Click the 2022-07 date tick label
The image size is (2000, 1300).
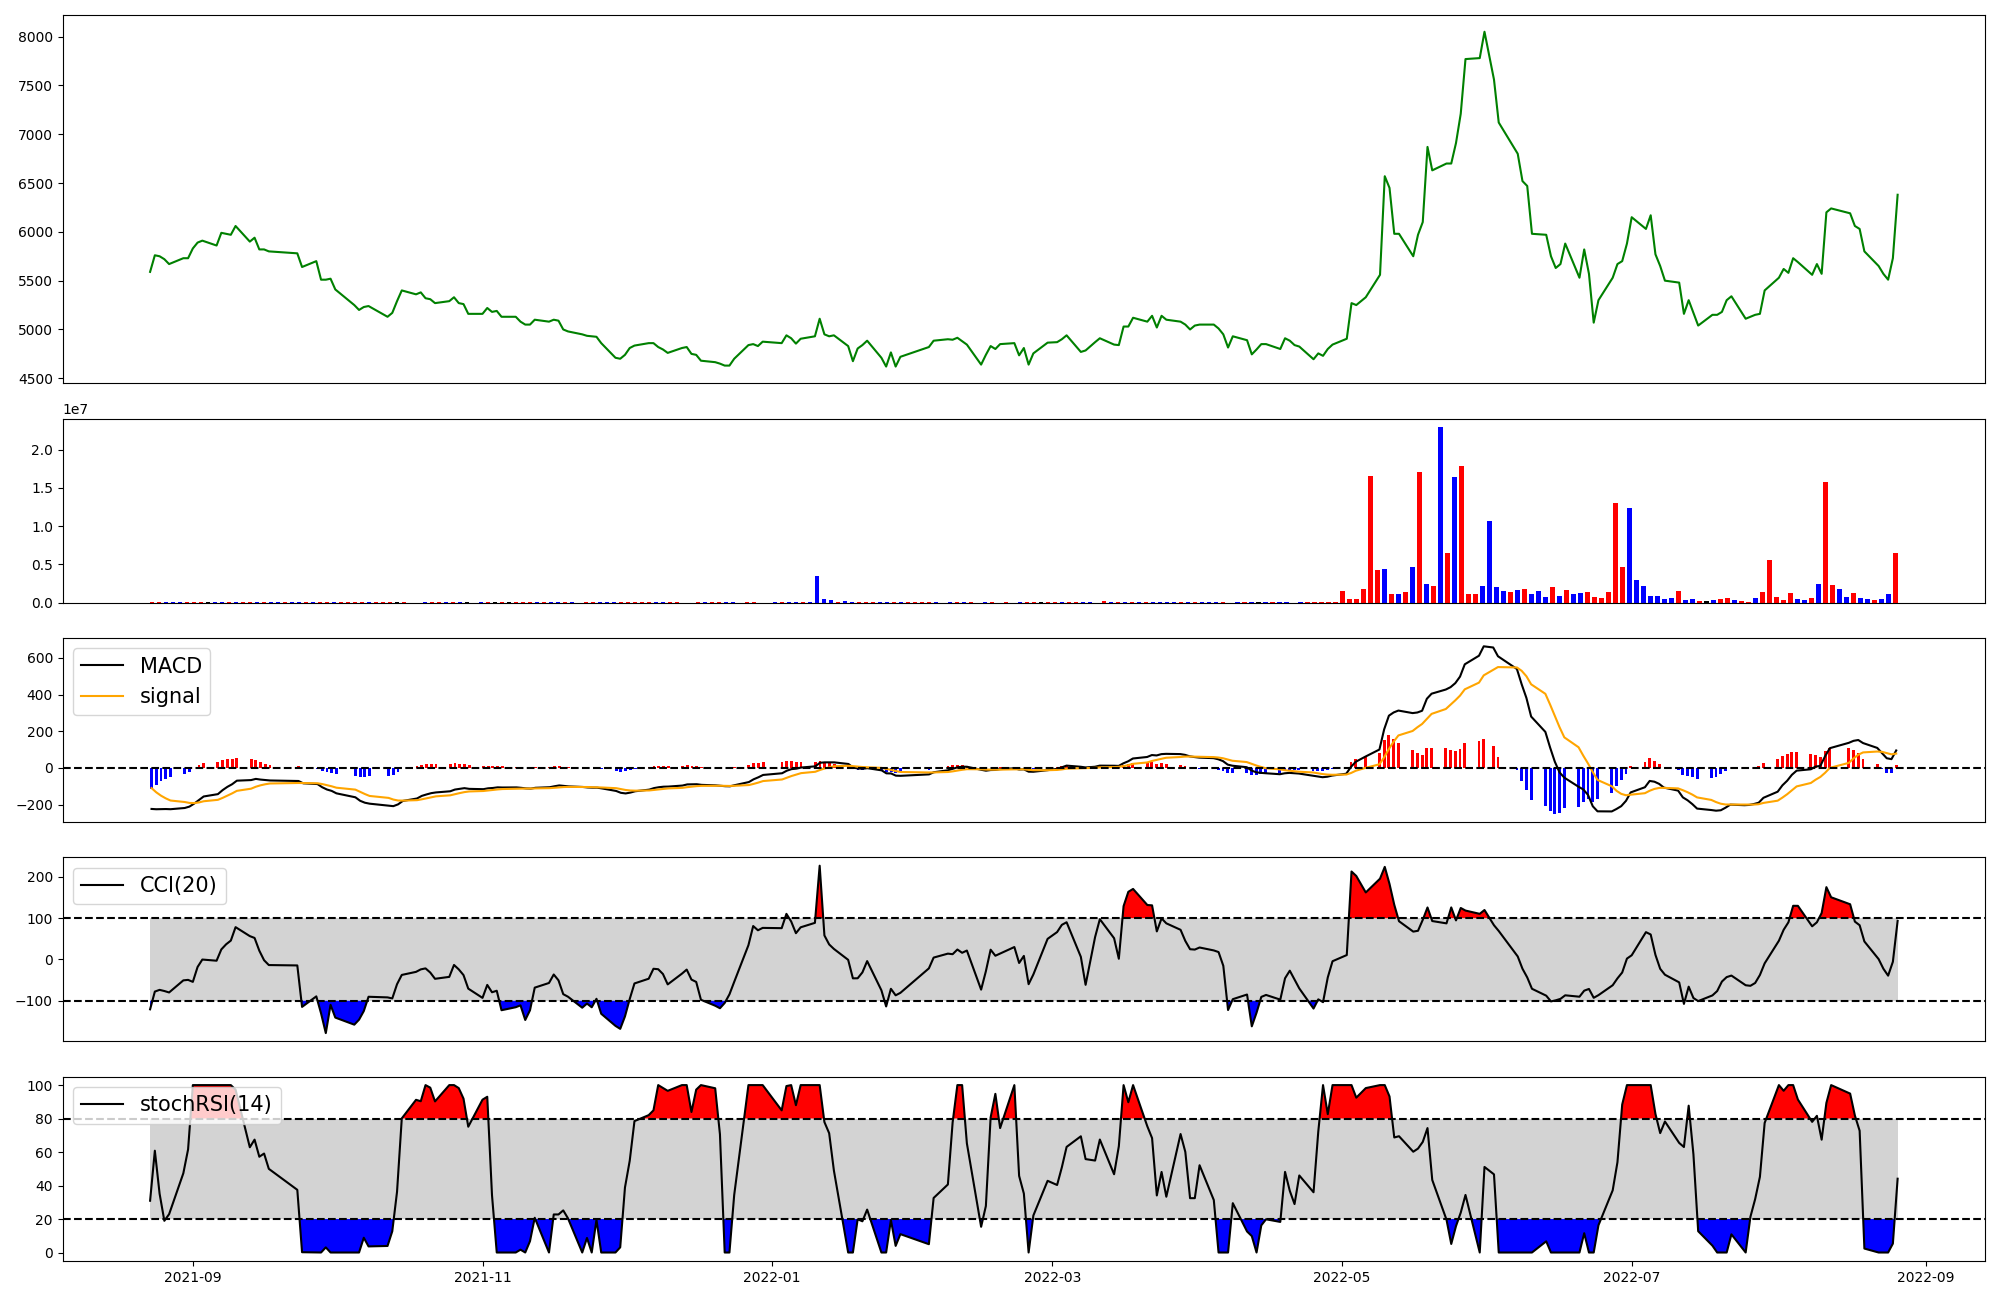[1631, 1276]
